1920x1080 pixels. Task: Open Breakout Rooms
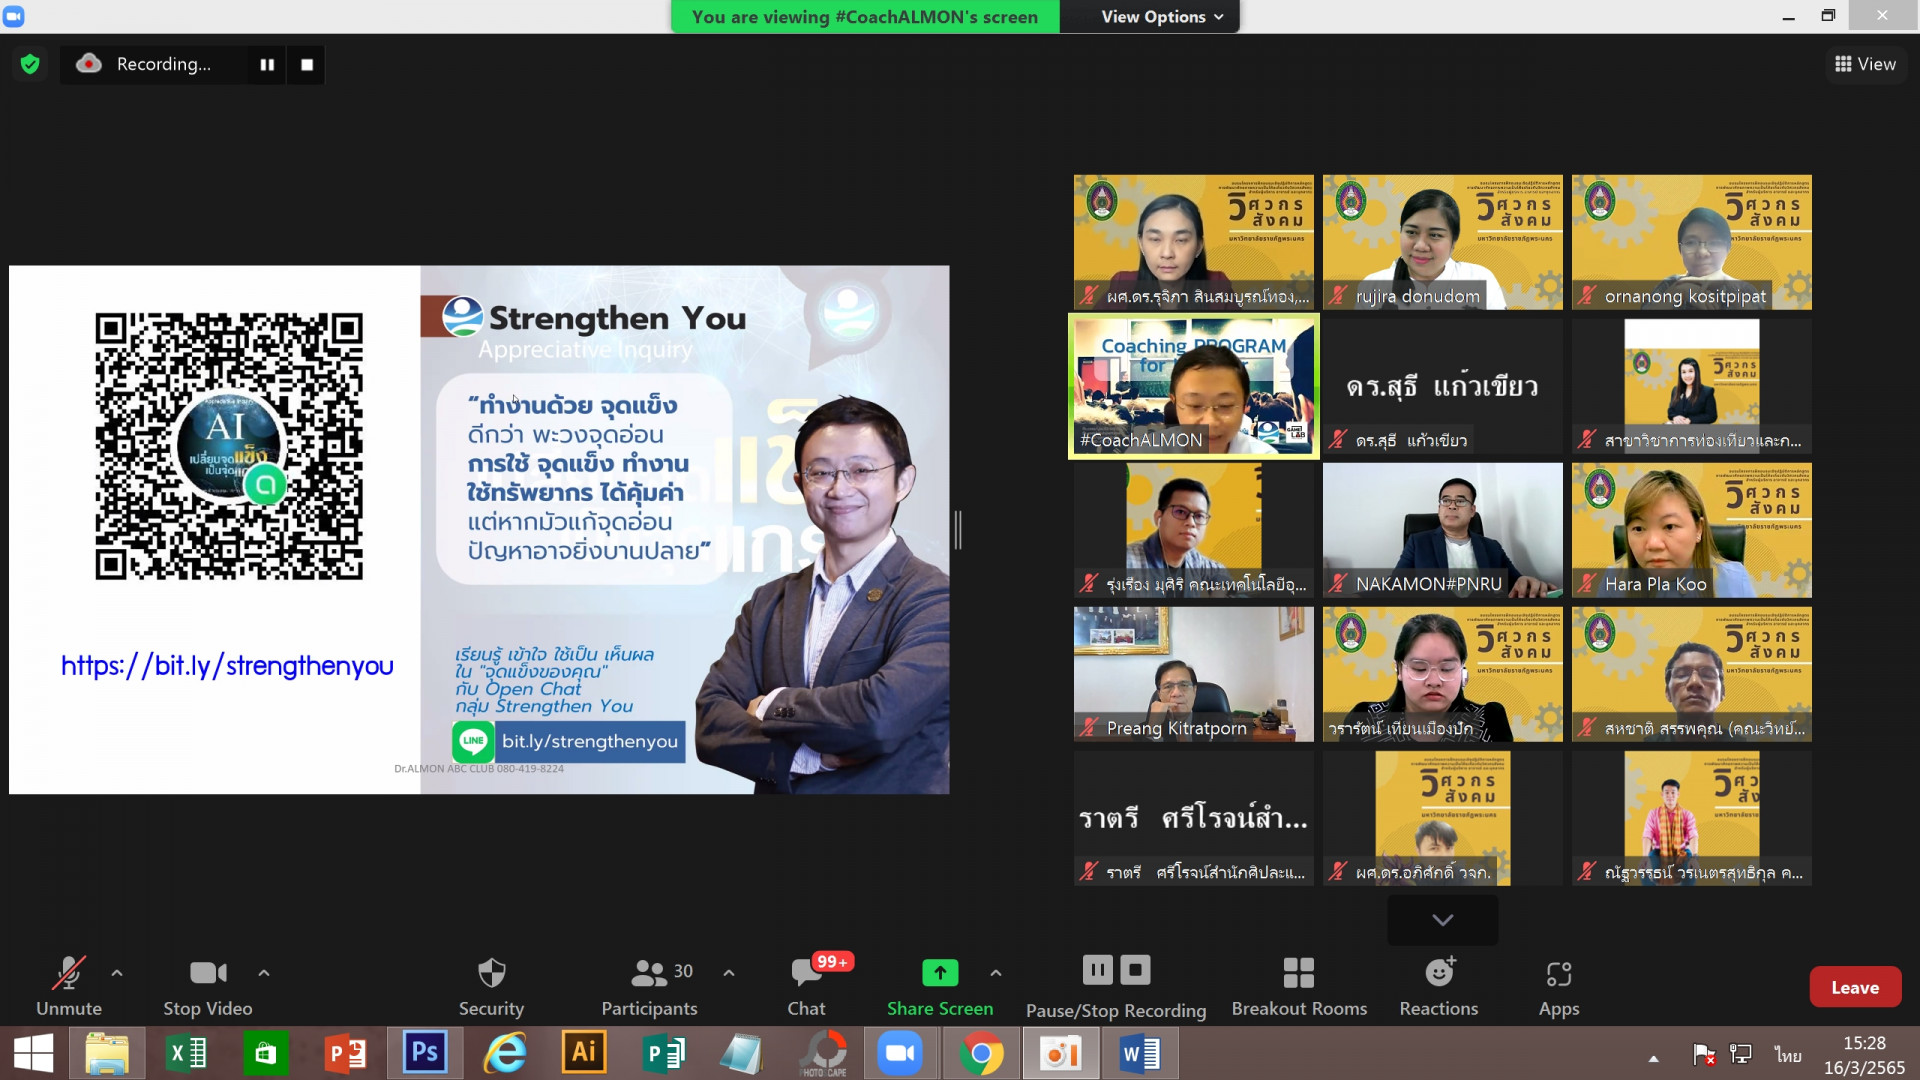1299,986
